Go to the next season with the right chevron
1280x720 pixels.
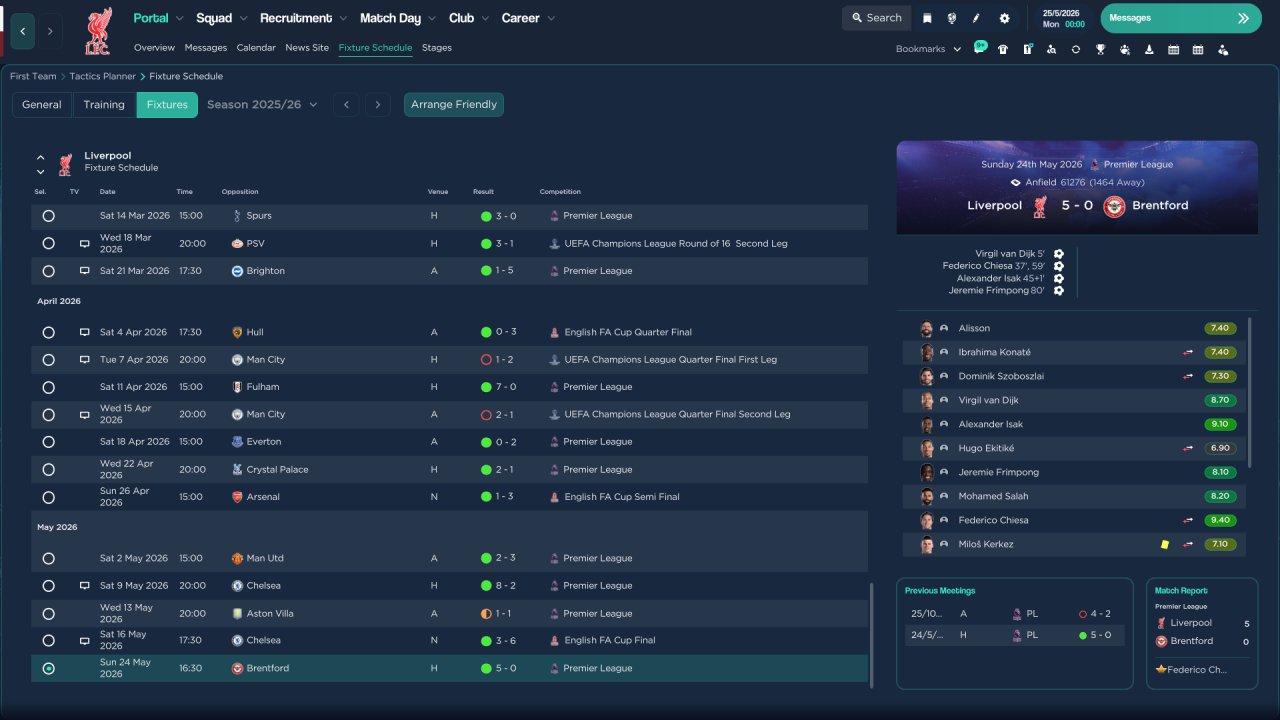click(377, 105)
